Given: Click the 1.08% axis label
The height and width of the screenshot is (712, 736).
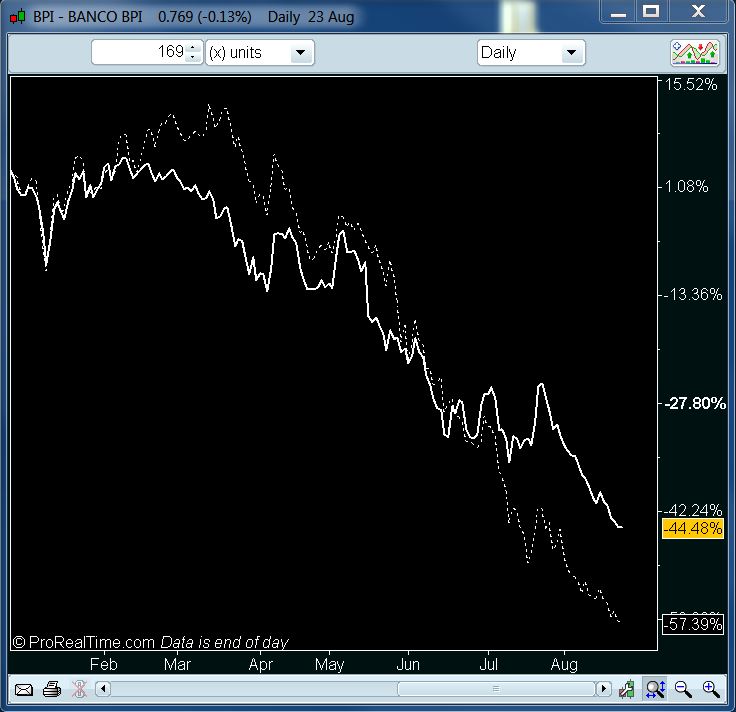Looking at the screenshot, I should coord(686,187).
